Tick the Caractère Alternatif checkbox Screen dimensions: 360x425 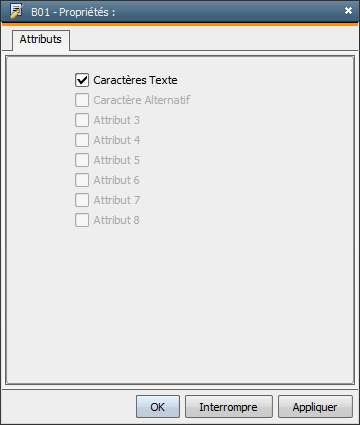(82, 100)
